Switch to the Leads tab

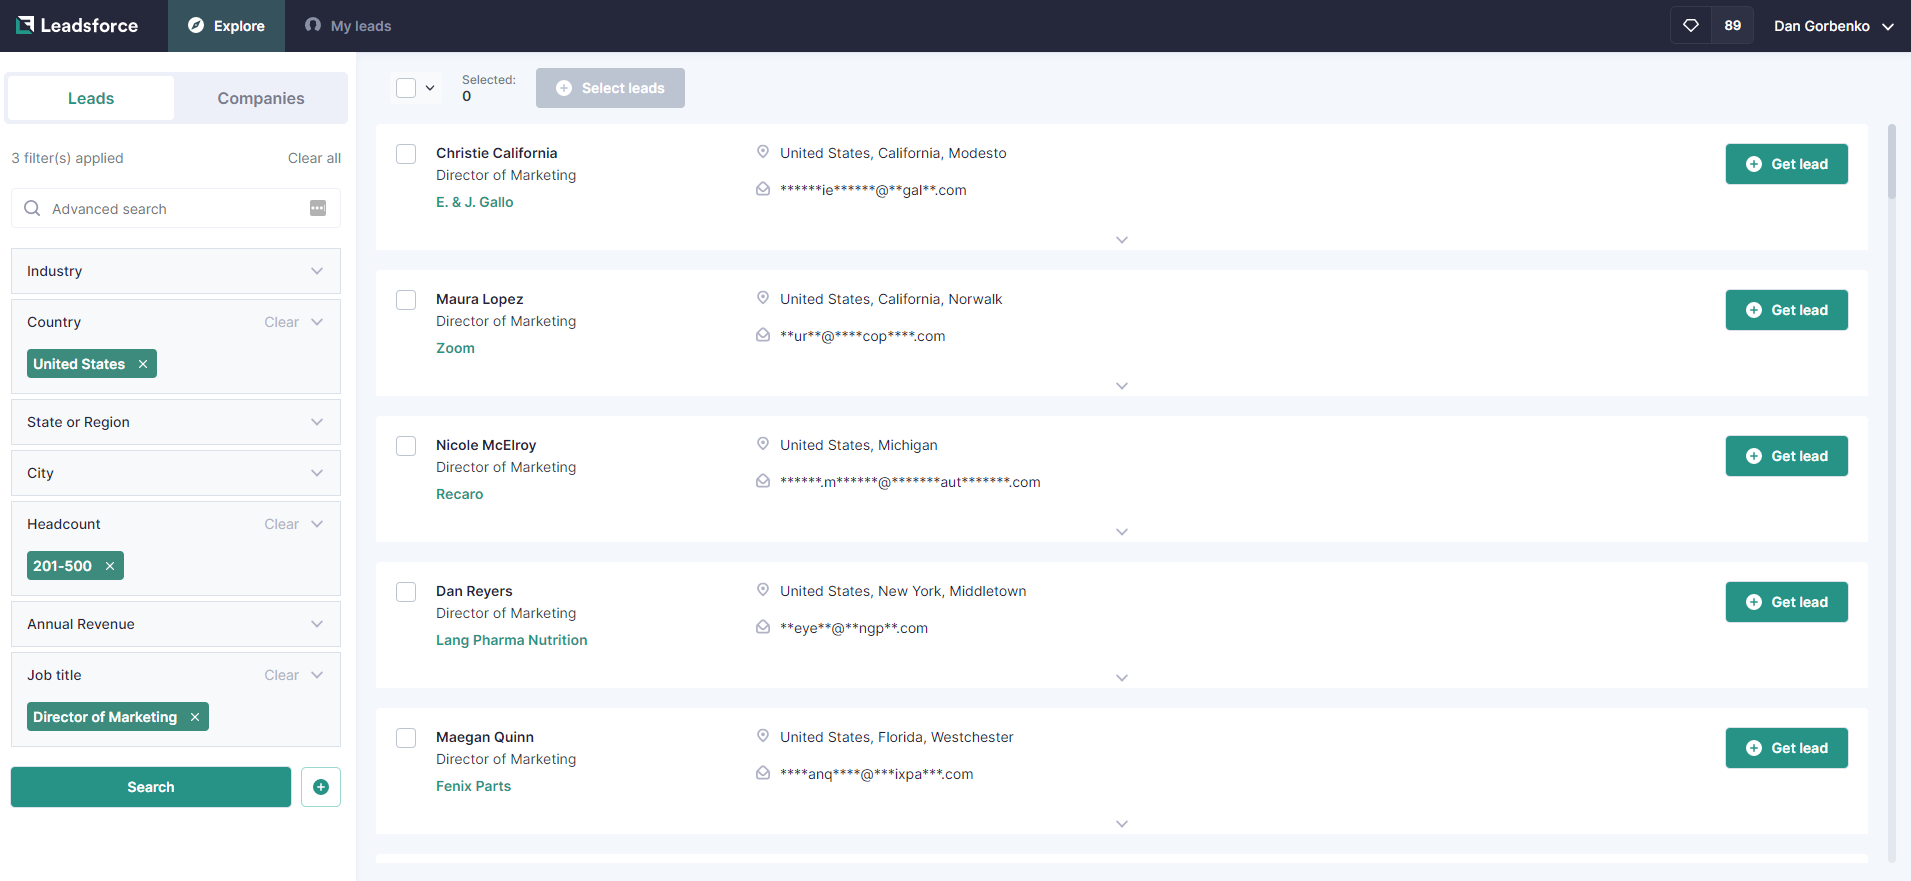tap(91, 98)
